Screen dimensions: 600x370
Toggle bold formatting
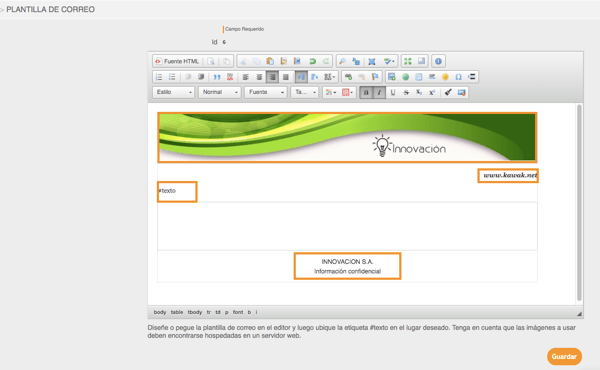[x=366, y=93]
